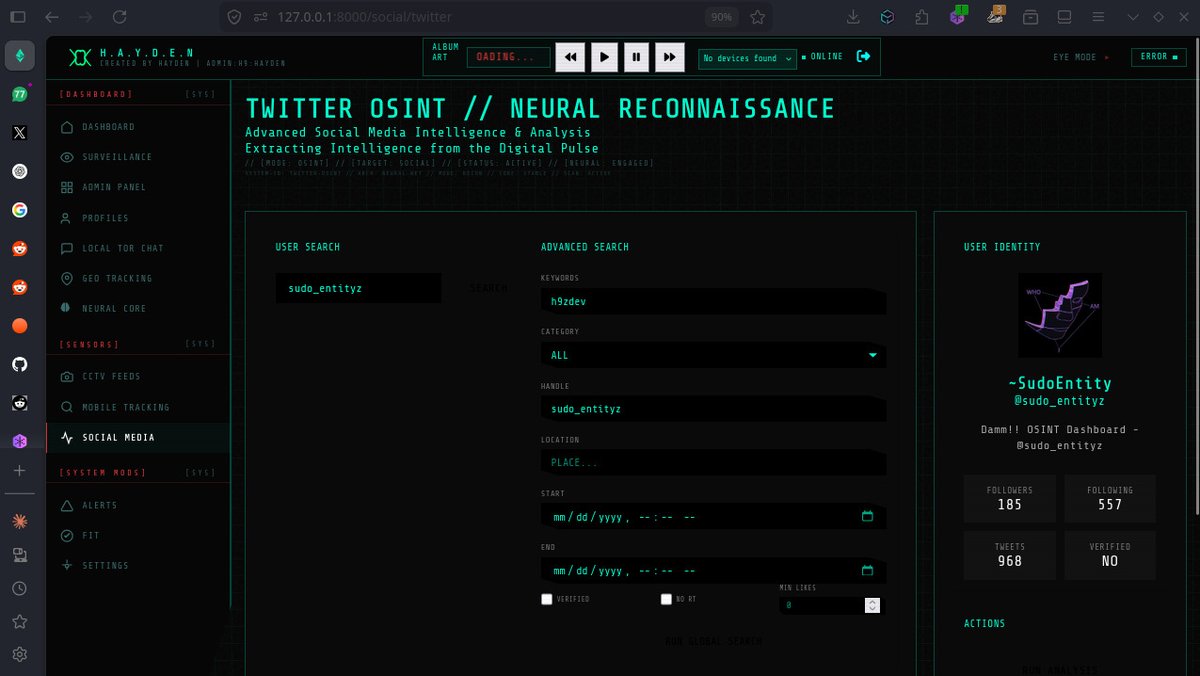This screenshot has width=1200, height=676.
Task: Click the Alerts triangle icon
Action: click(67, 505)
